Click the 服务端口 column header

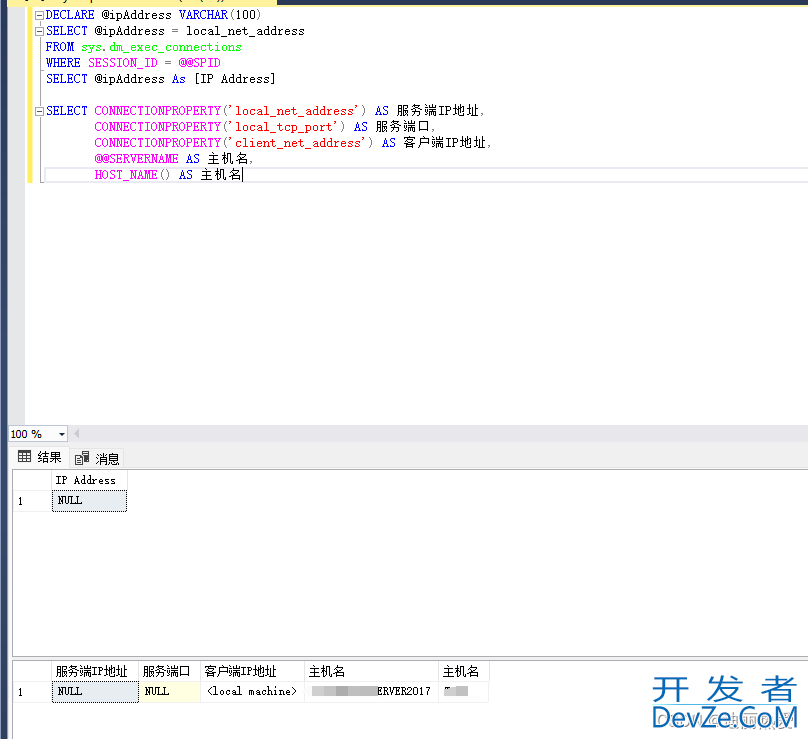click(169, 671)
